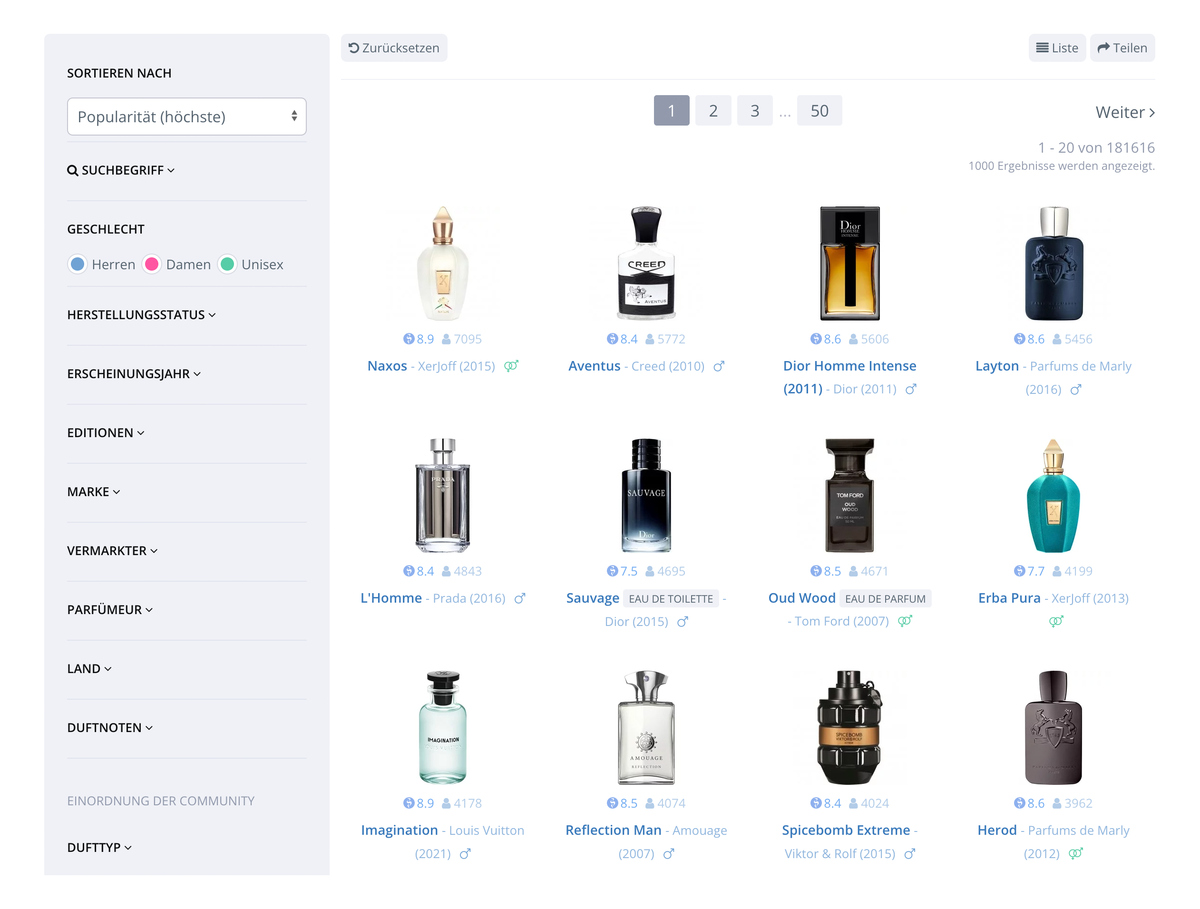Click the Dior Sauvage bottle image
The image size is (1200, 909).
click(646, 495)
